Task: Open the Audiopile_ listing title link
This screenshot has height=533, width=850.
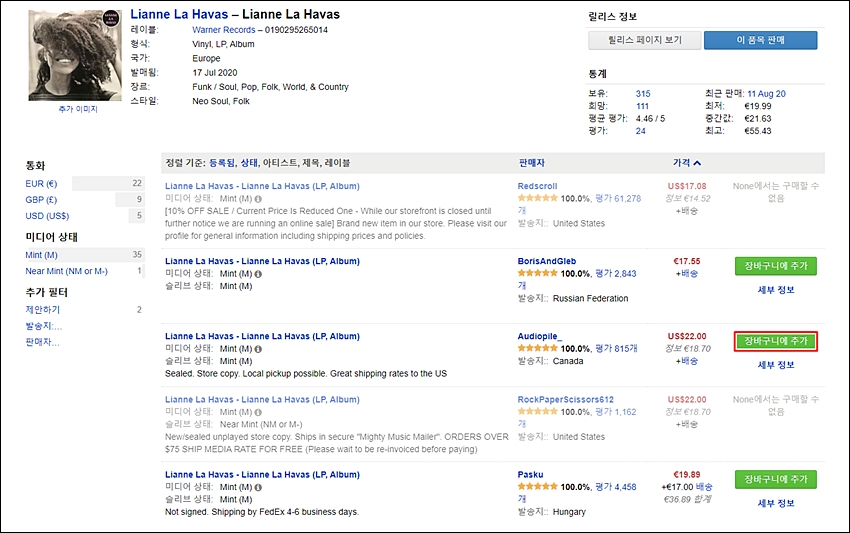Action: pos(262,336)
